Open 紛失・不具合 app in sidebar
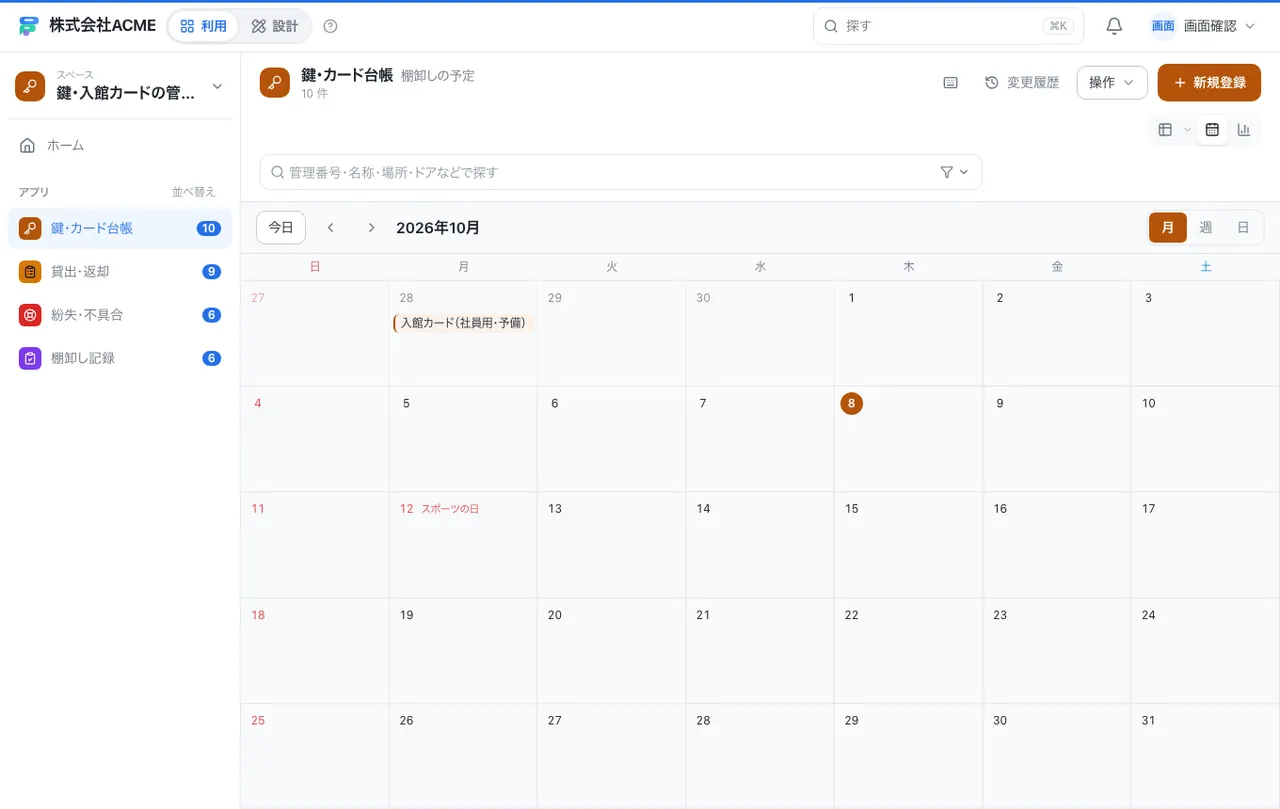1280x809 pixels. 120,315
